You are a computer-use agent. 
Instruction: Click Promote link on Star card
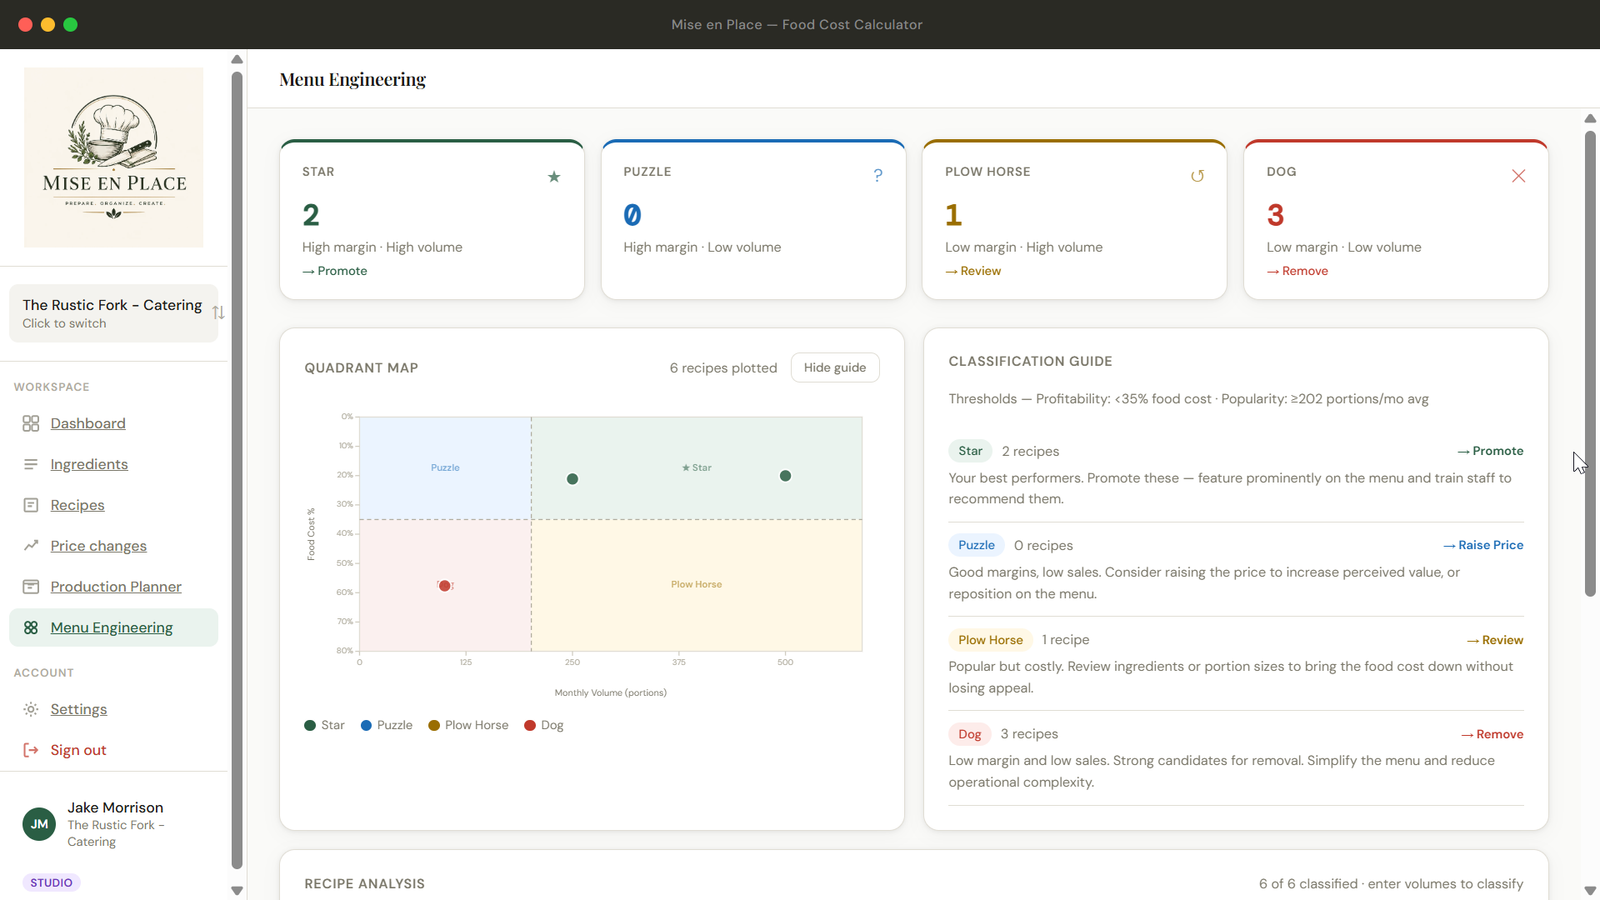click(335, 271)
